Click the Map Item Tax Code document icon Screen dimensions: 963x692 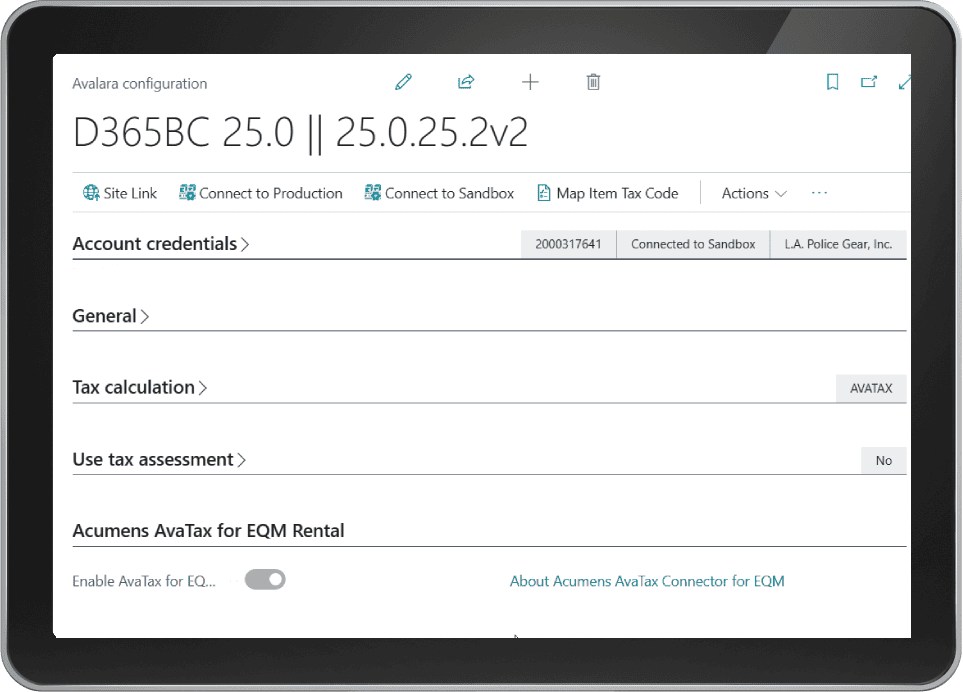click(544, 193)
